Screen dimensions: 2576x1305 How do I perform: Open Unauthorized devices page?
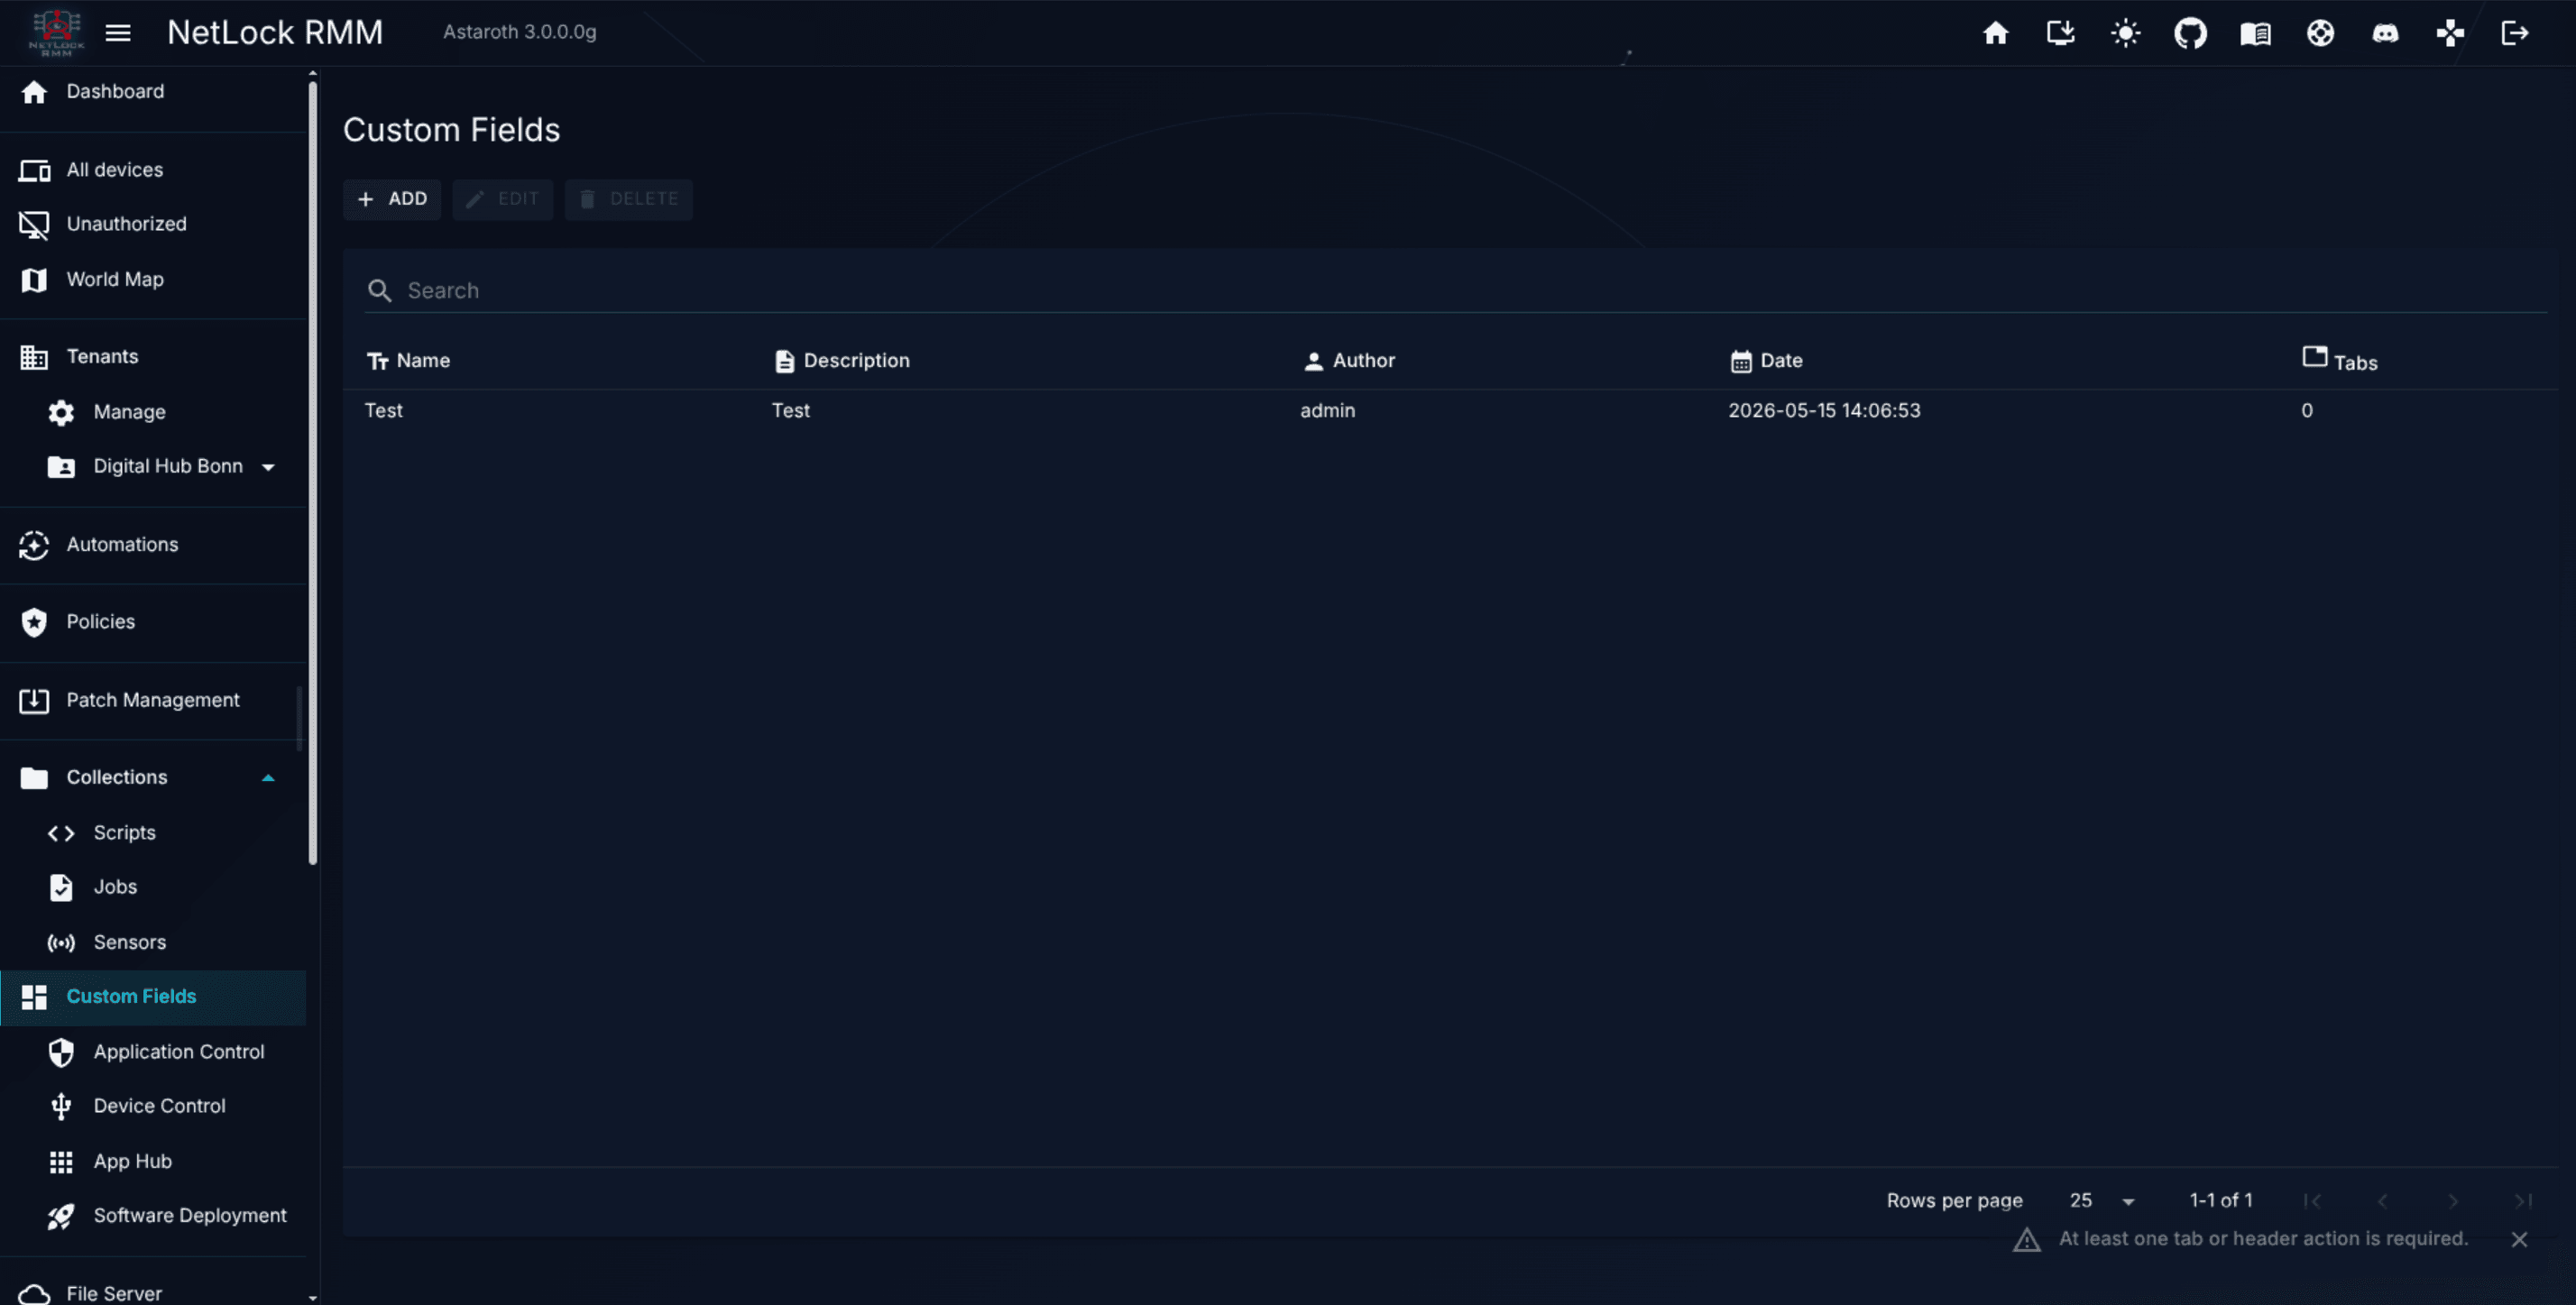click(153, 224)
